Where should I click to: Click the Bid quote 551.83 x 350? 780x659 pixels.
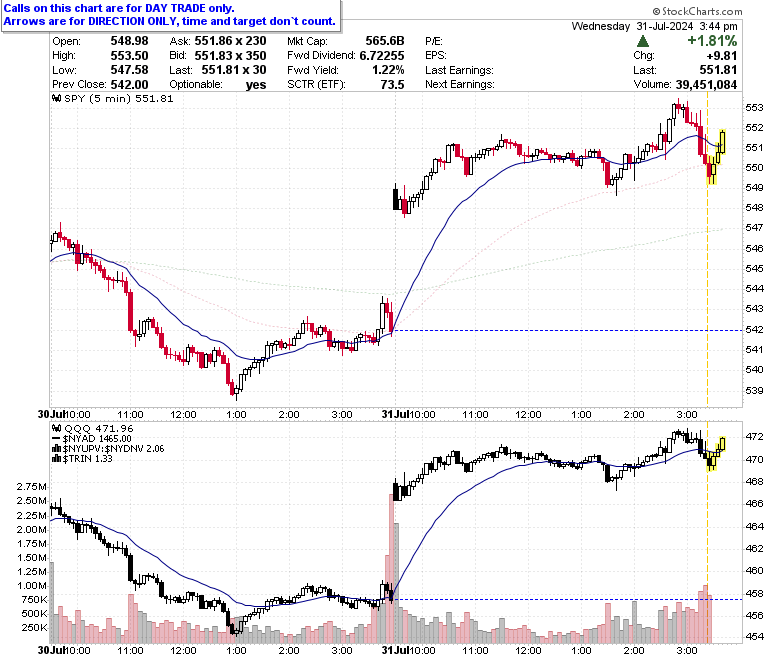click(230, 55)
